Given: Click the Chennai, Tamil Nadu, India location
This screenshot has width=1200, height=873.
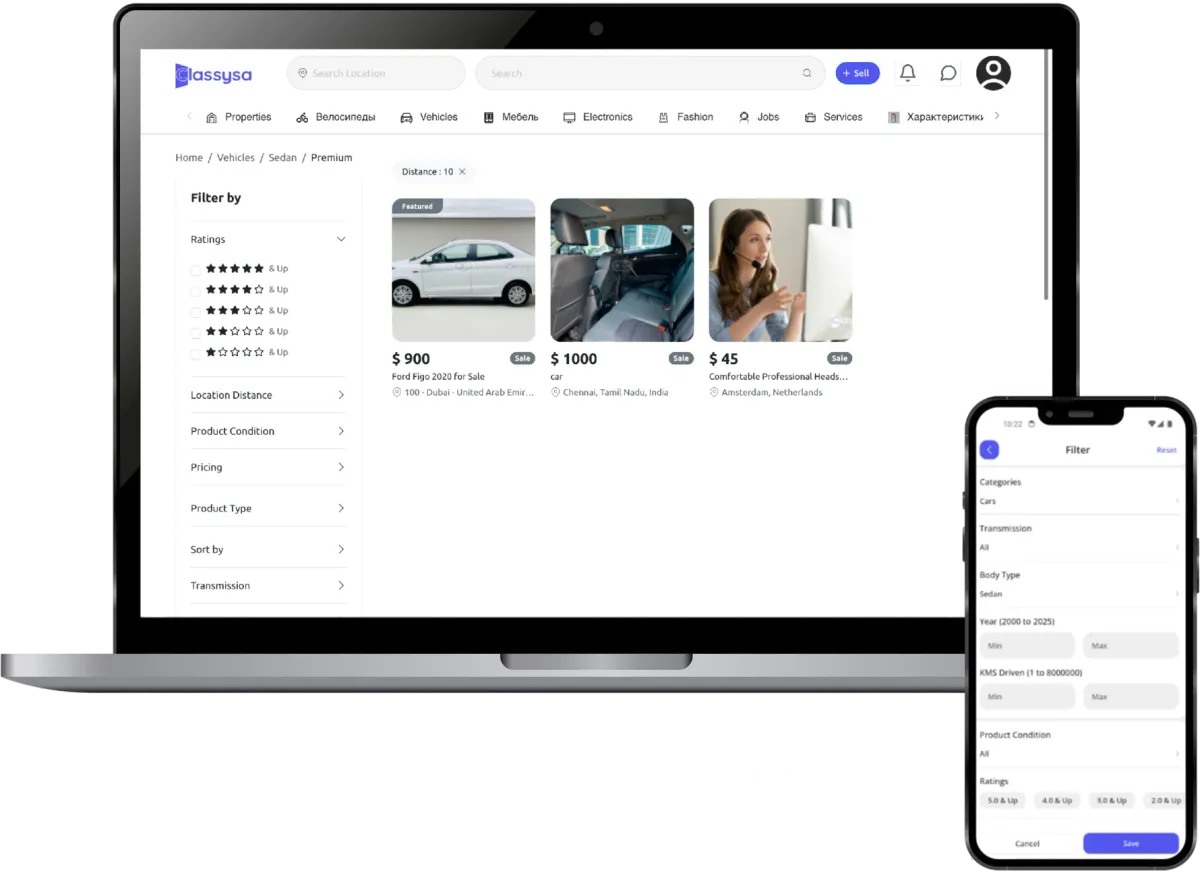Looking at the screenshot, I should [x=616, y=393].
